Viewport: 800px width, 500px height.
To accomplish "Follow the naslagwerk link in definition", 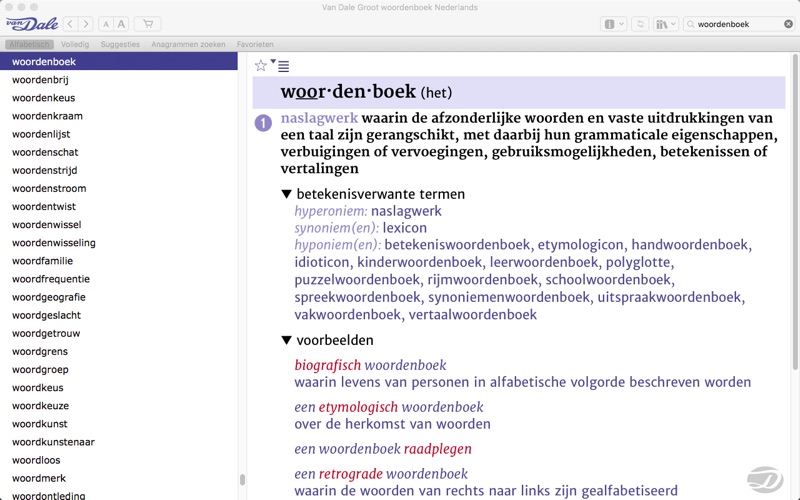I will pos(319,118).
